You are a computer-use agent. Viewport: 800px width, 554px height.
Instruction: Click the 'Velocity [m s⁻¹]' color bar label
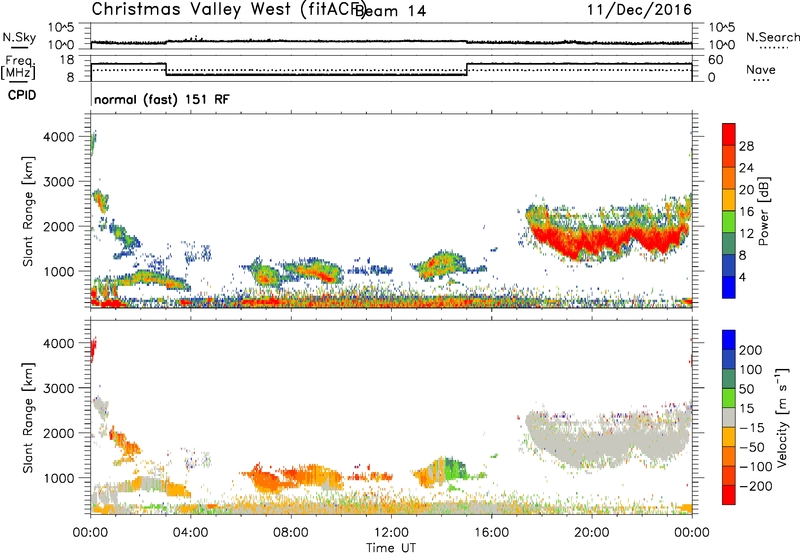(x=782, y=418)
